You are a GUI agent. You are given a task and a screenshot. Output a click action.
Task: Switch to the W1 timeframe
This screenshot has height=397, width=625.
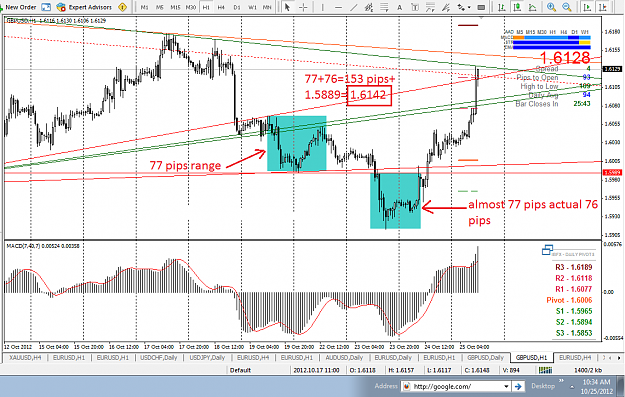[252, 7]
